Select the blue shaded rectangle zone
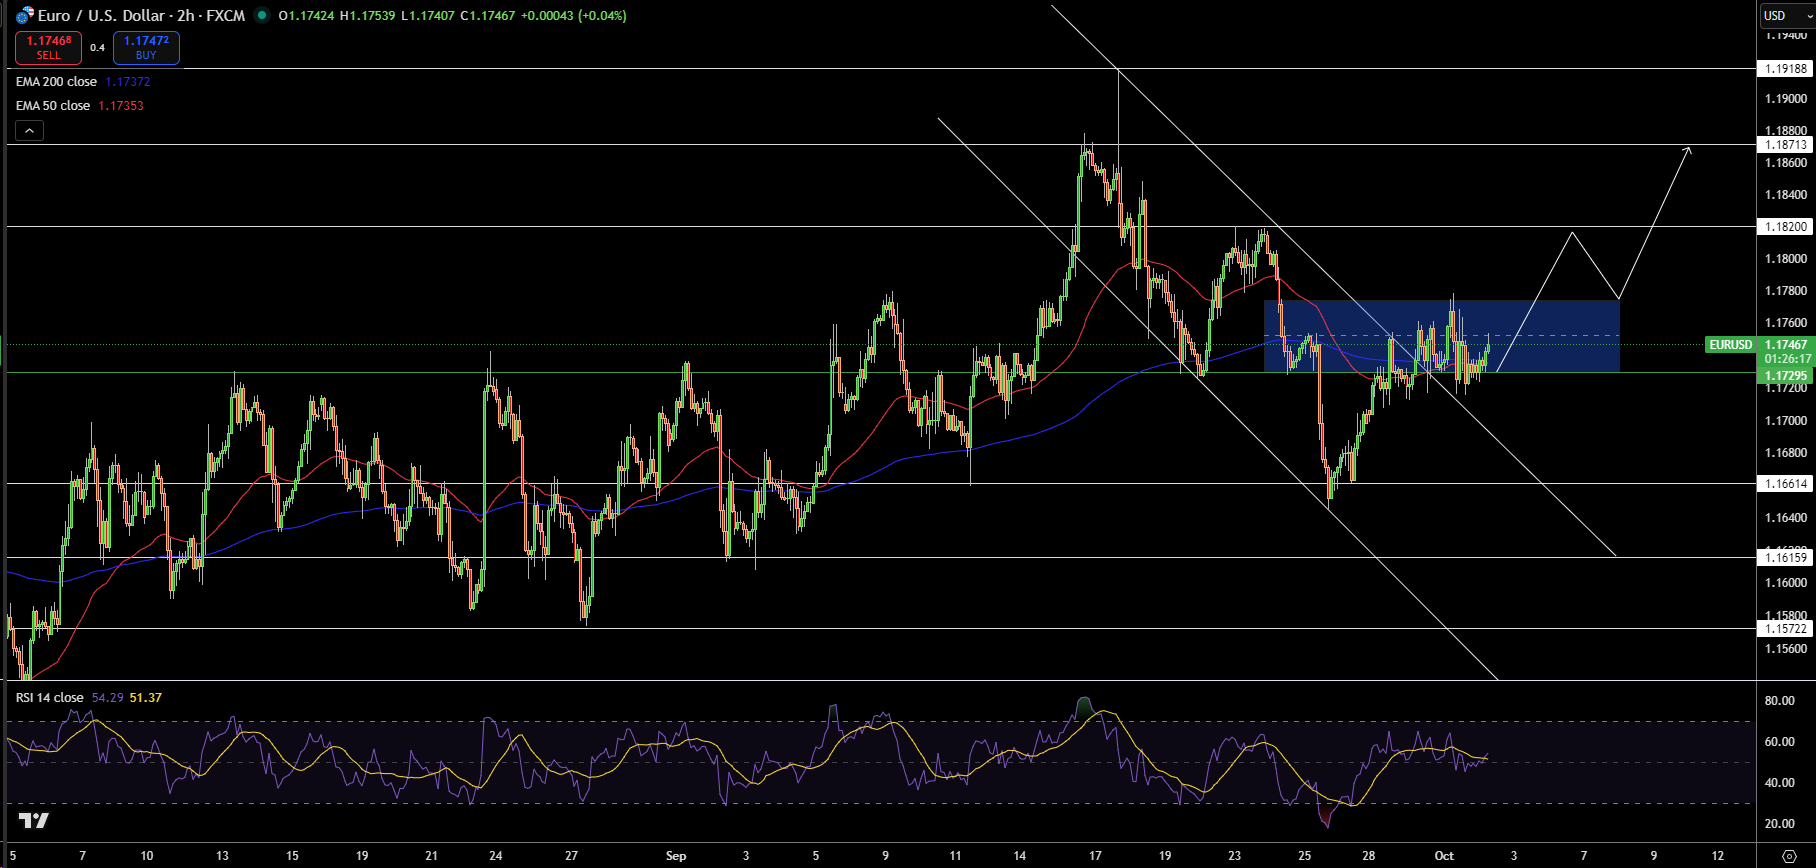1816x868 pixels. (1540, 320)
